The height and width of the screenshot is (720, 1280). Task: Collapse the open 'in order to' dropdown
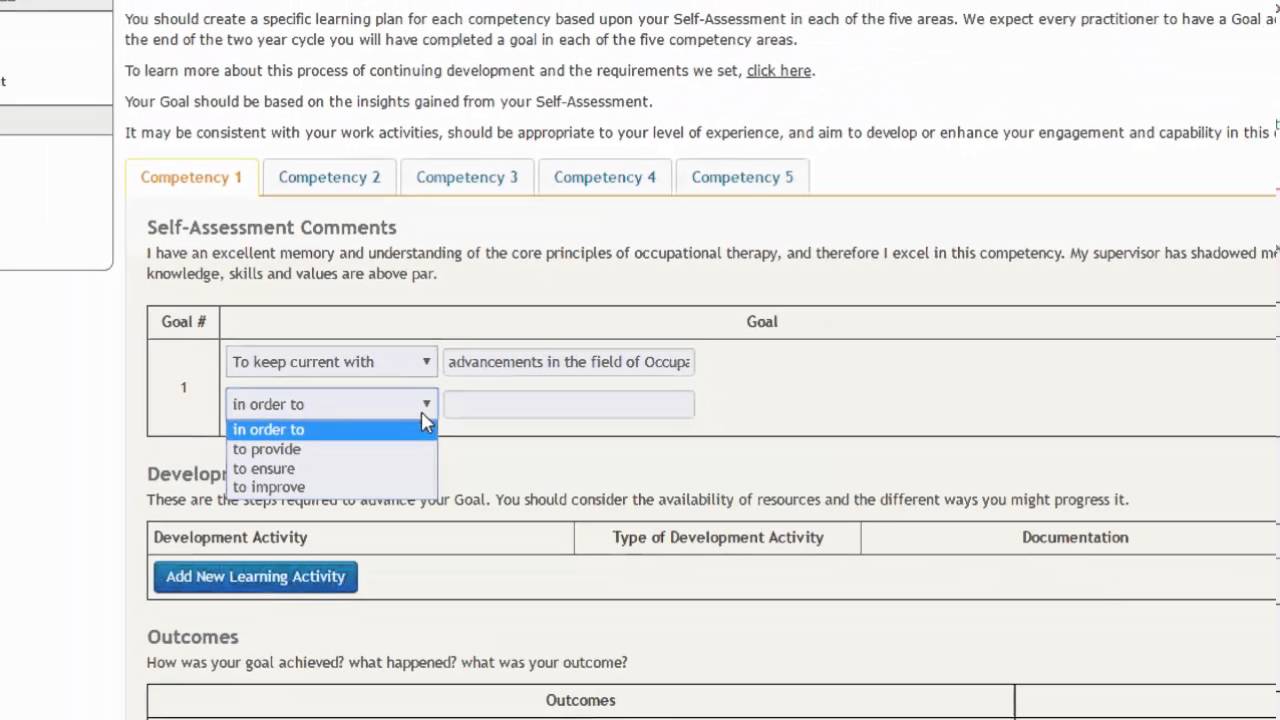[331, 404]
